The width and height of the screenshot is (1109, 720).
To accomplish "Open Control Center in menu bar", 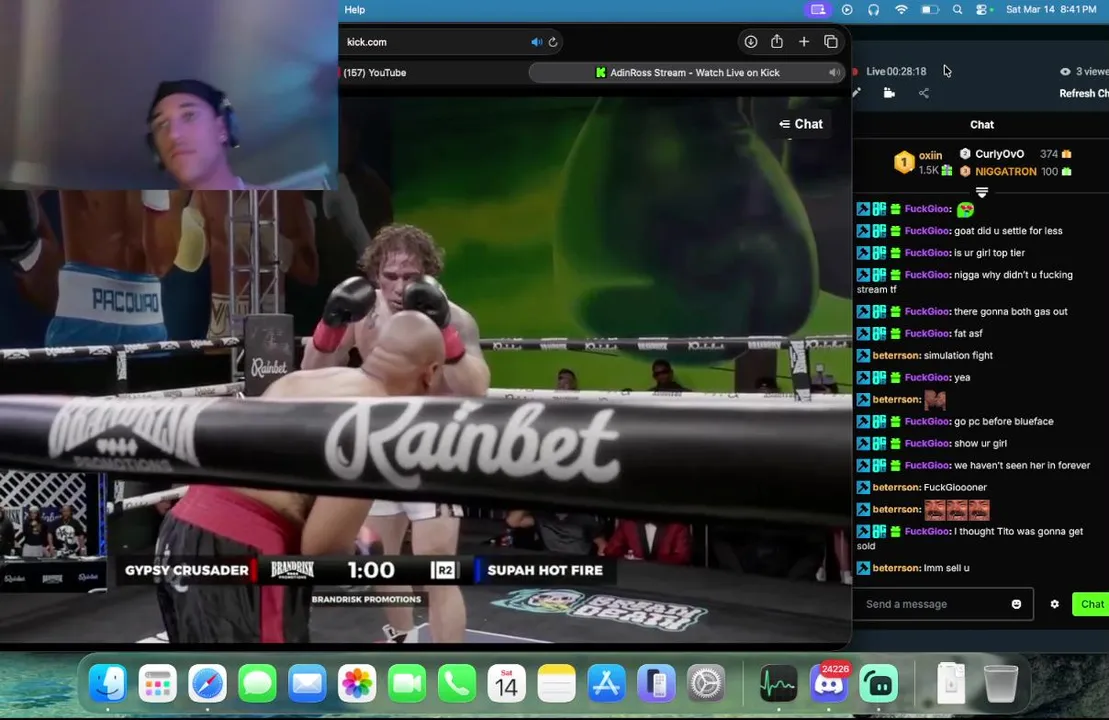I will [x=983, y=10].
